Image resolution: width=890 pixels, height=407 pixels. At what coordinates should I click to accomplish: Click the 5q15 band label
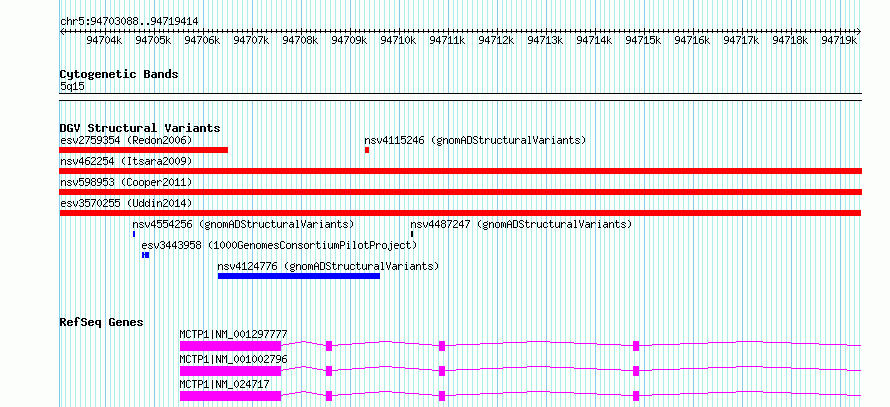[x=72, y=87]
